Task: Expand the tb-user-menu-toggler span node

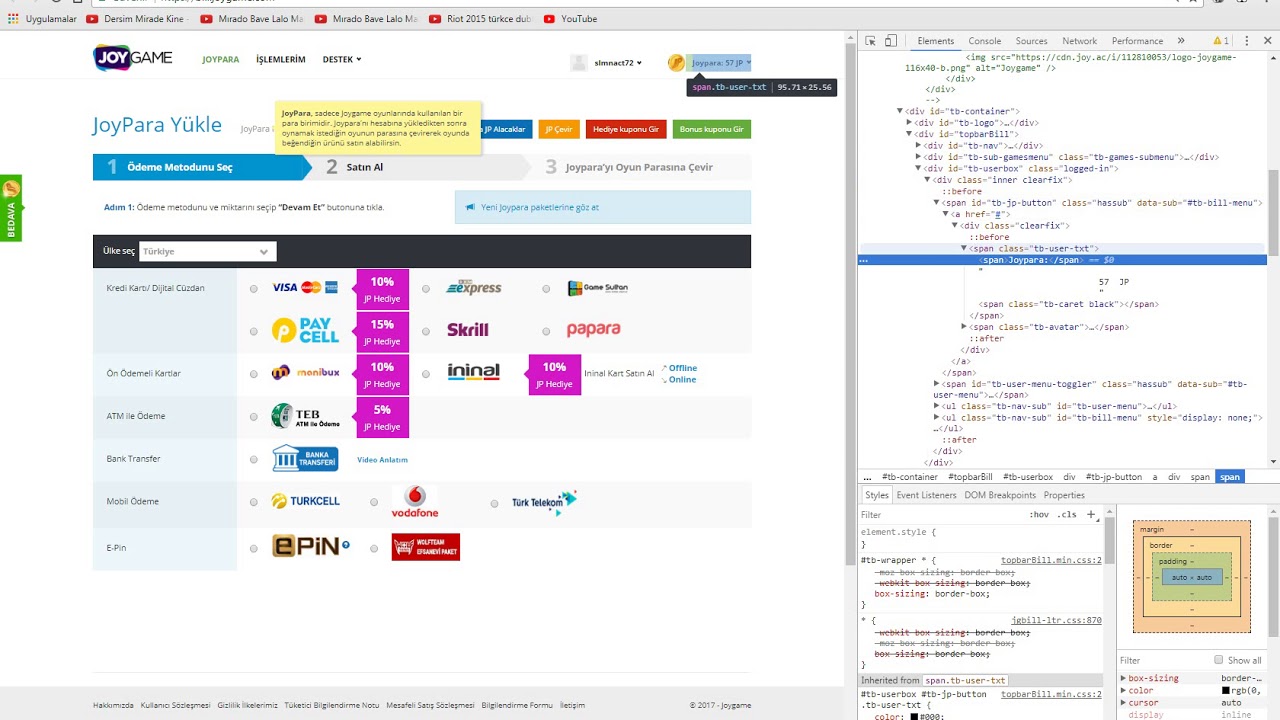Action: pos(937,384)
